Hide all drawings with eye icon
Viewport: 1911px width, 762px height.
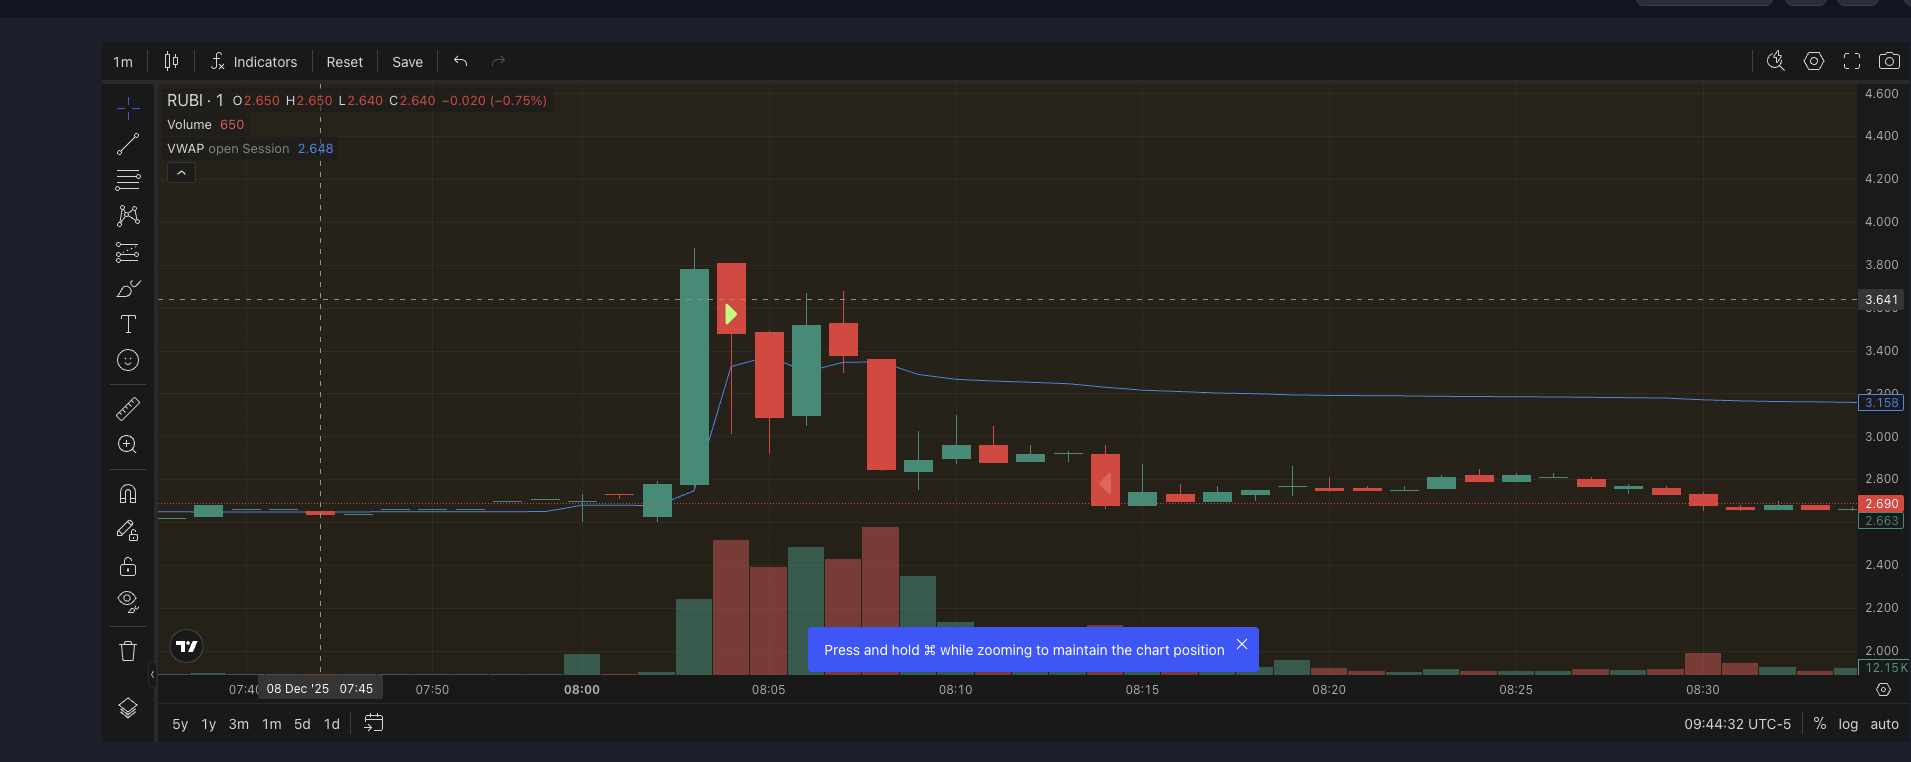(128, 601)
